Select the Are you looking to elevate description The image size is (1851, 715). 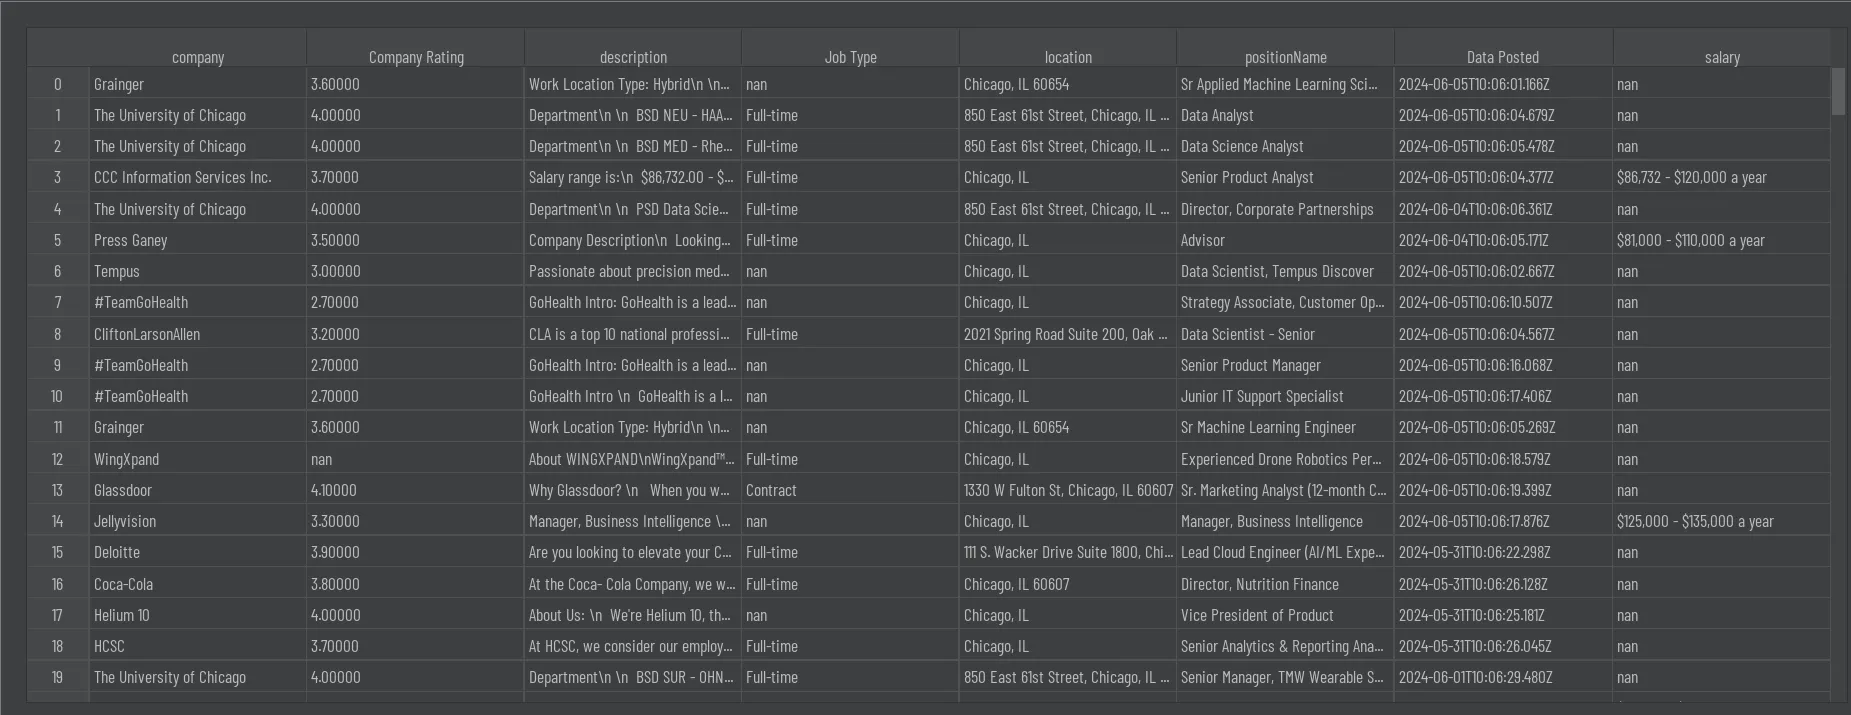(633, 552)
